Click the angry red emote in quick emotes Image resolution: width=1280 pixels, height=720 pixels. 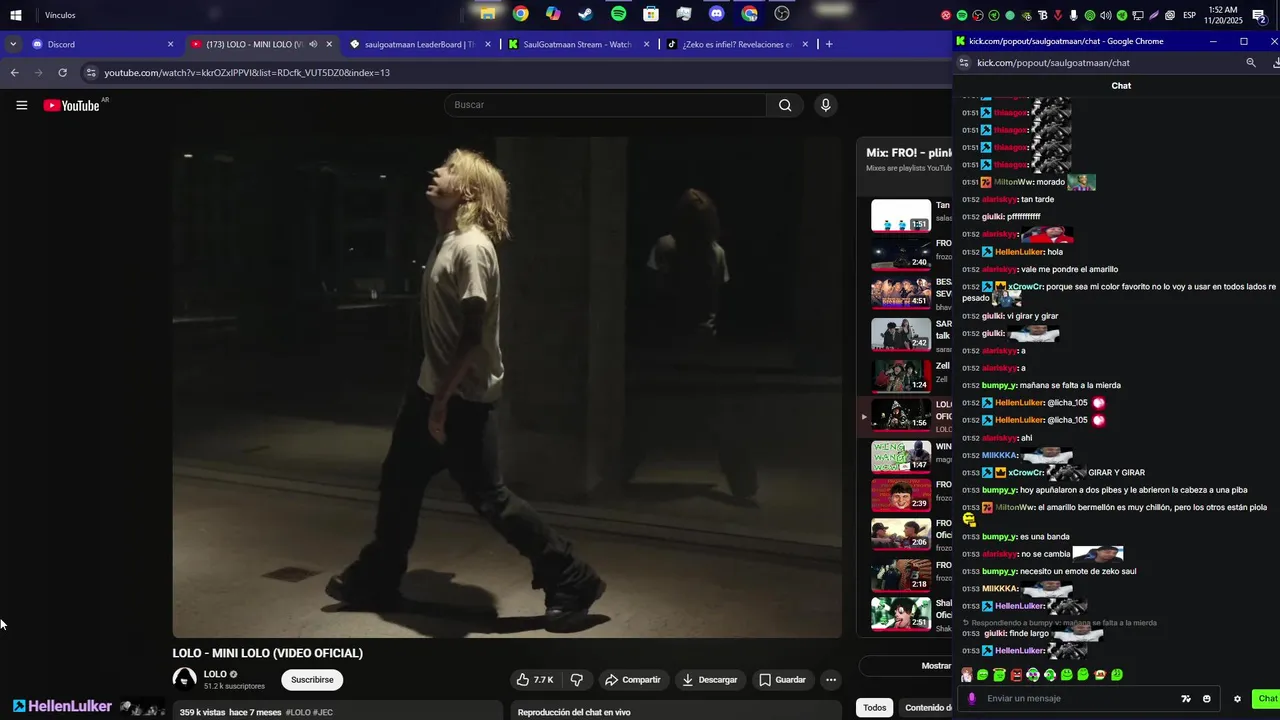coord(1016,675)
